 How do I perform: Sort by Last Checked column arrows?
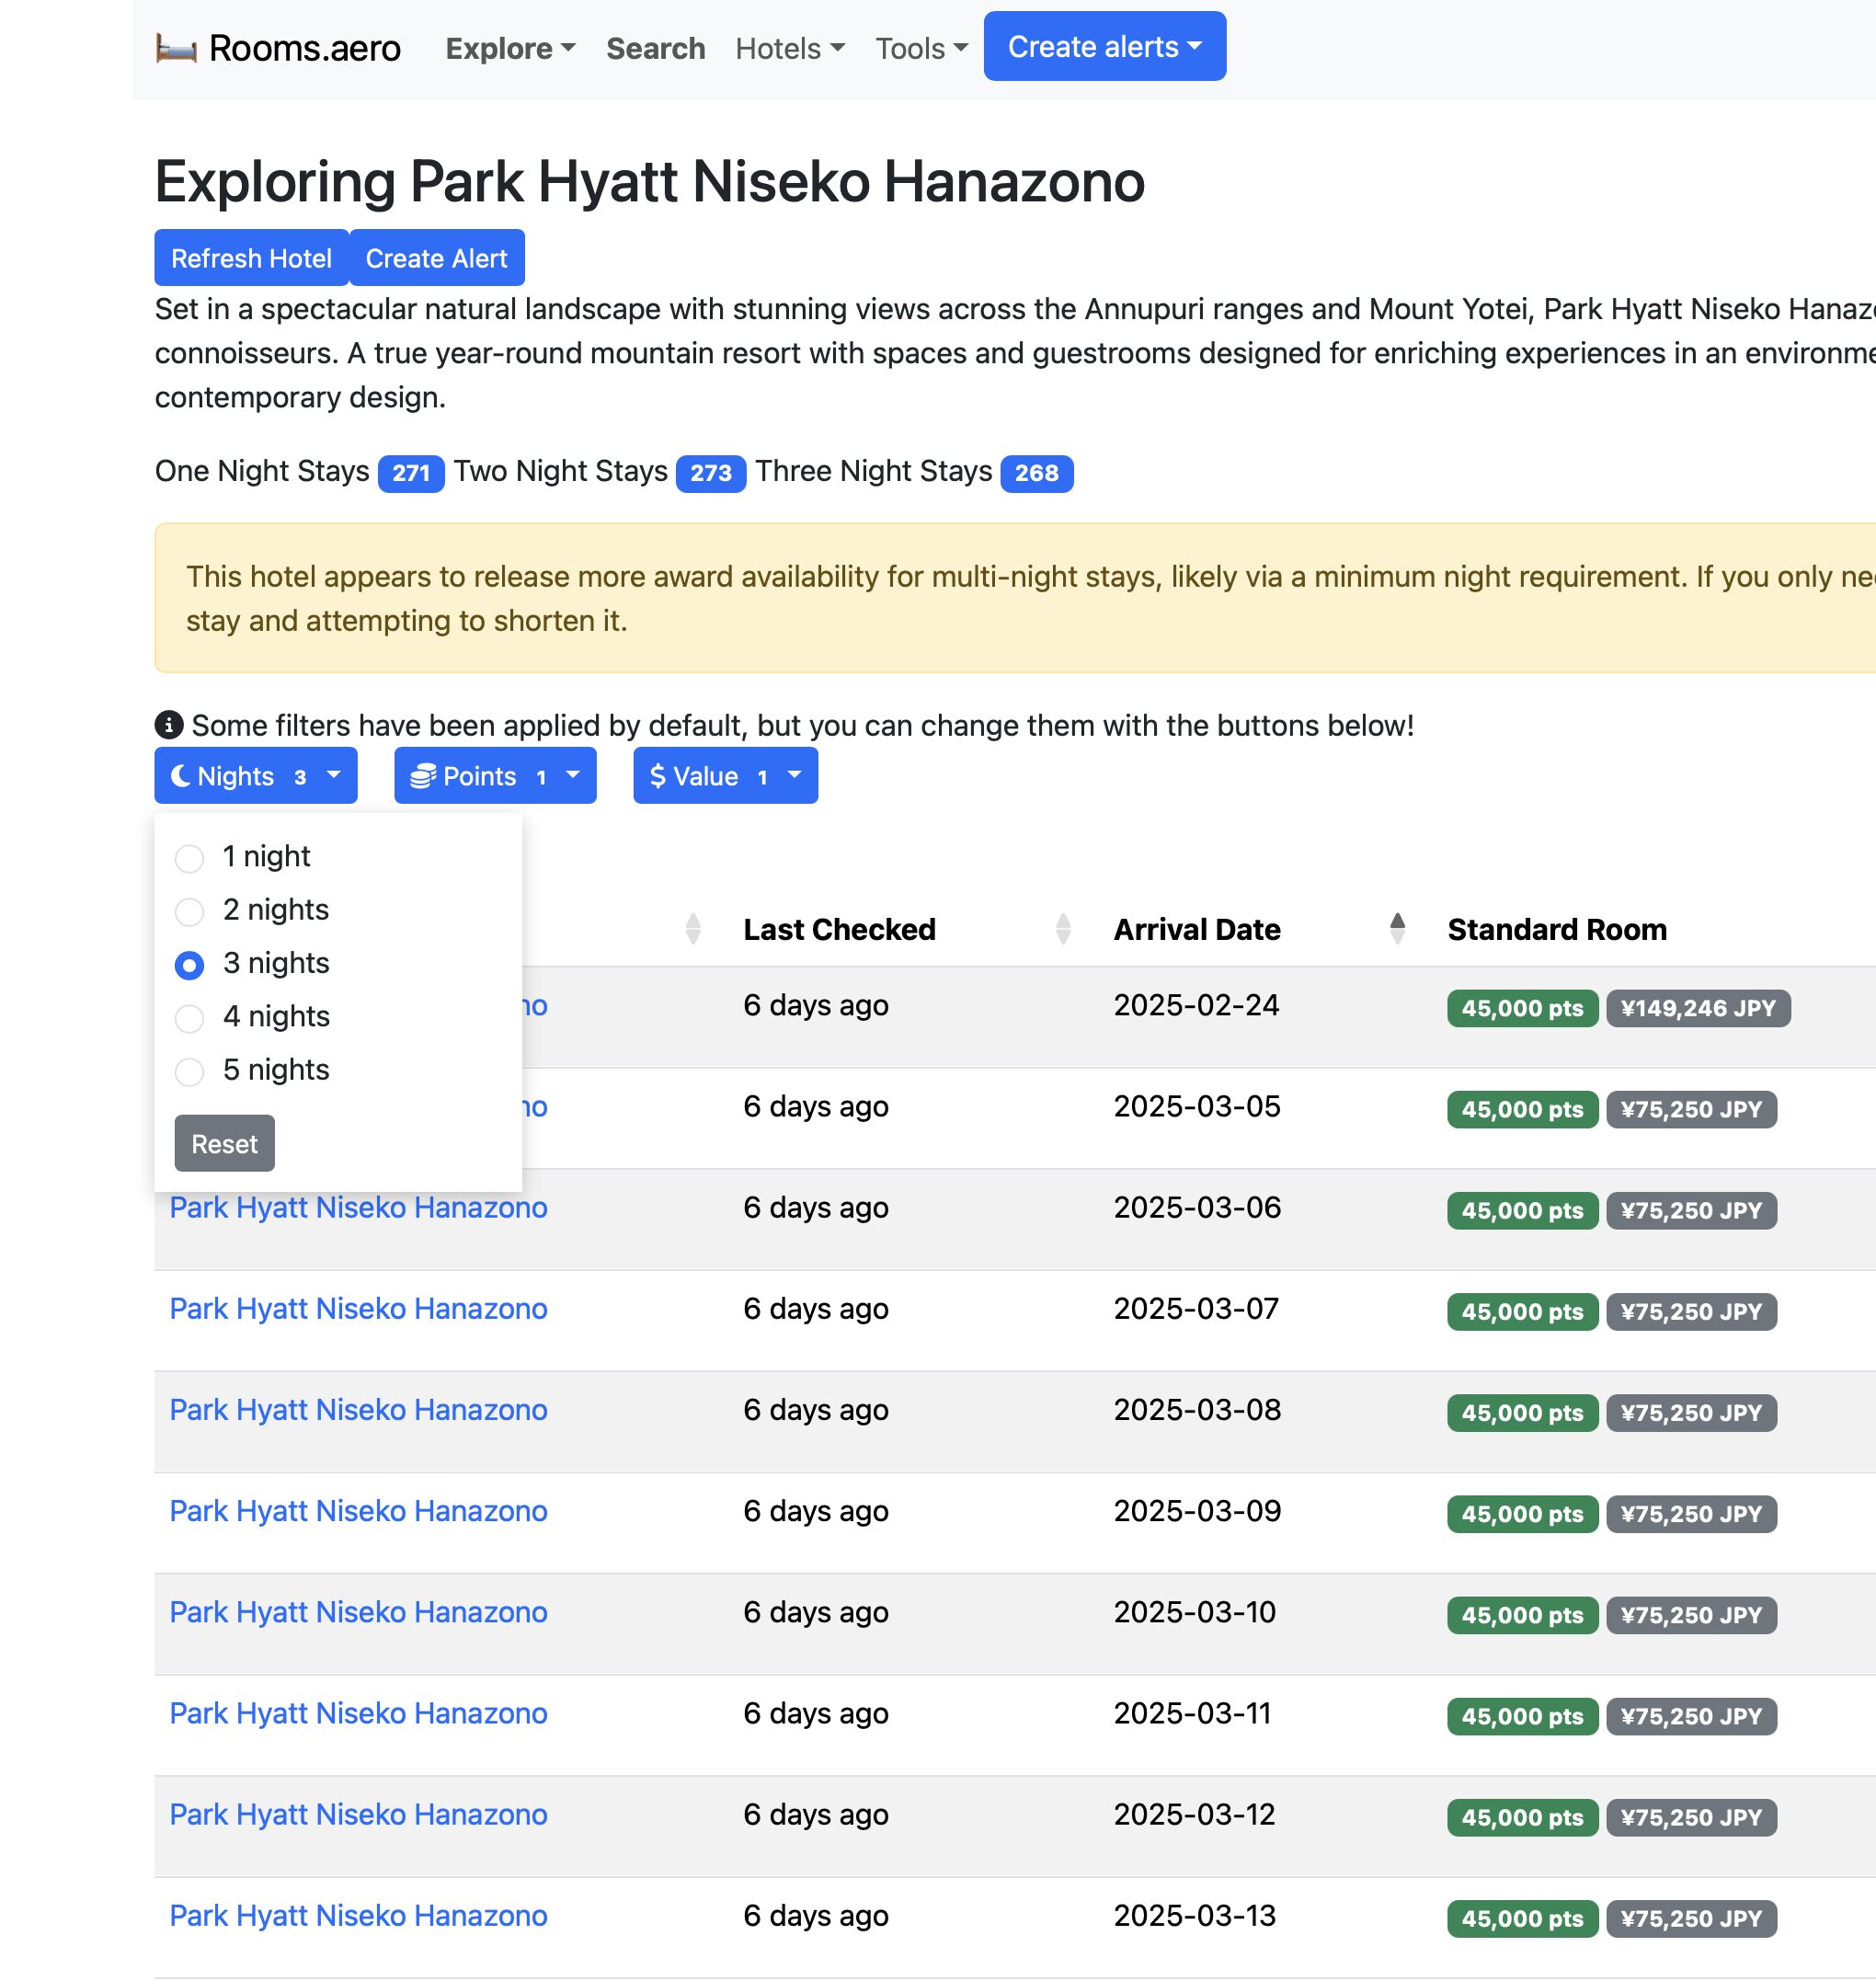tap(1063, 929)
